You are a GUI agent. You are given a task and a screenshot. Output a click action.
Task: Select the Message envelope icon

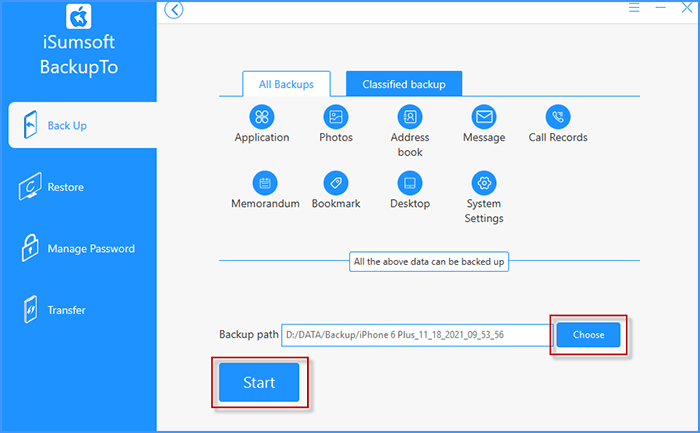pyautogui.click(x=484, y=117)
